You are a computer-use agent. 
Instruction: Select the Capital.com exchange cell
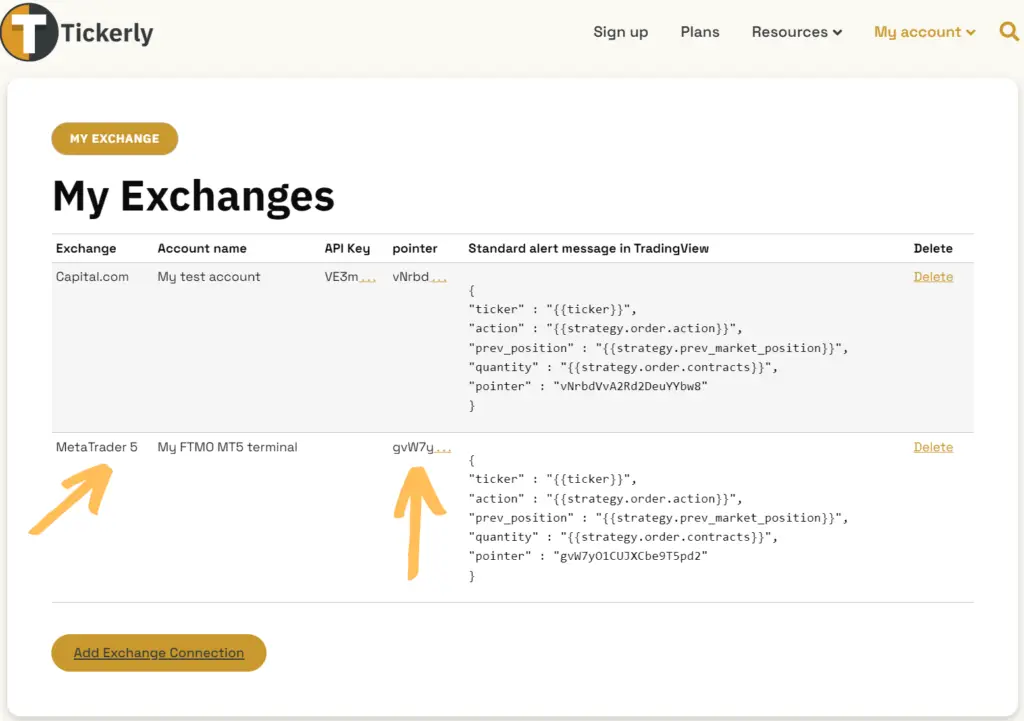(92, 276)
